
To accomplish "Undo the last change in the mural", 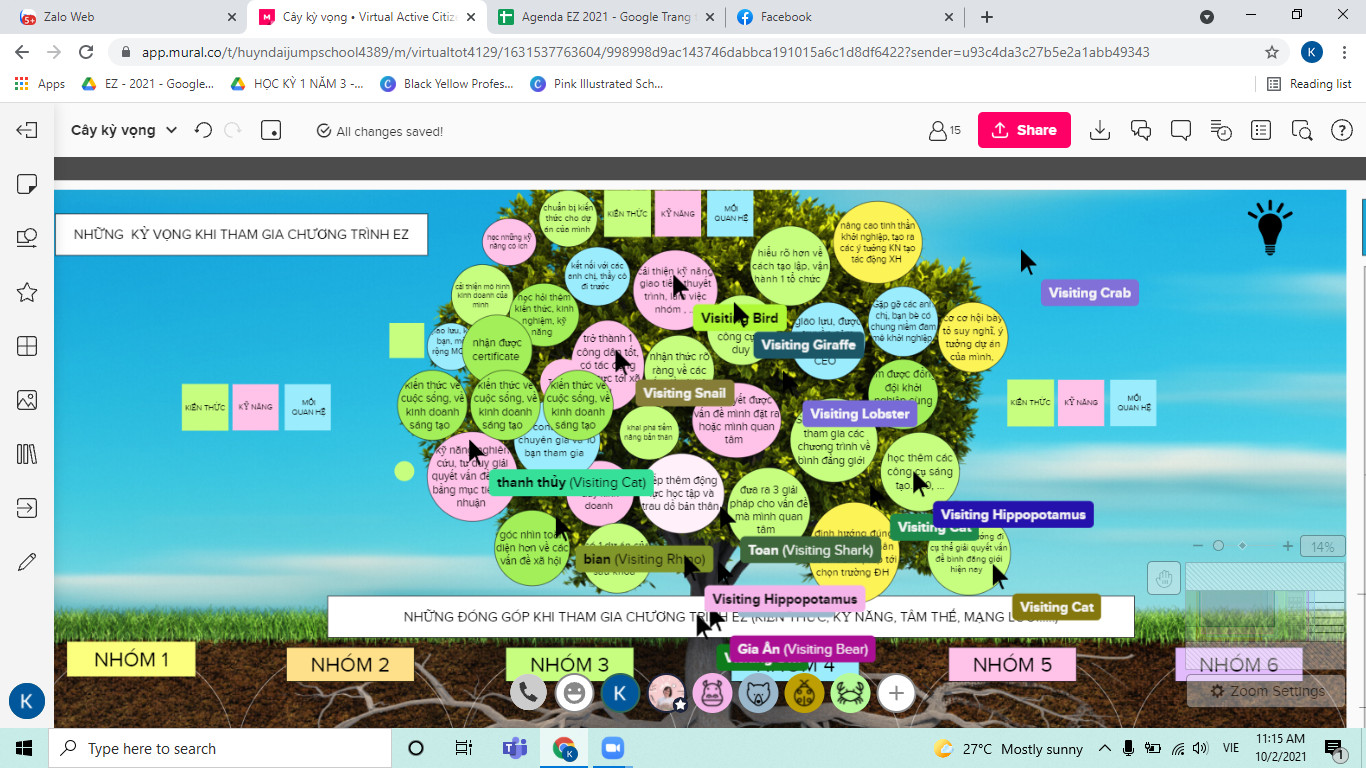I will coord(203,130).
